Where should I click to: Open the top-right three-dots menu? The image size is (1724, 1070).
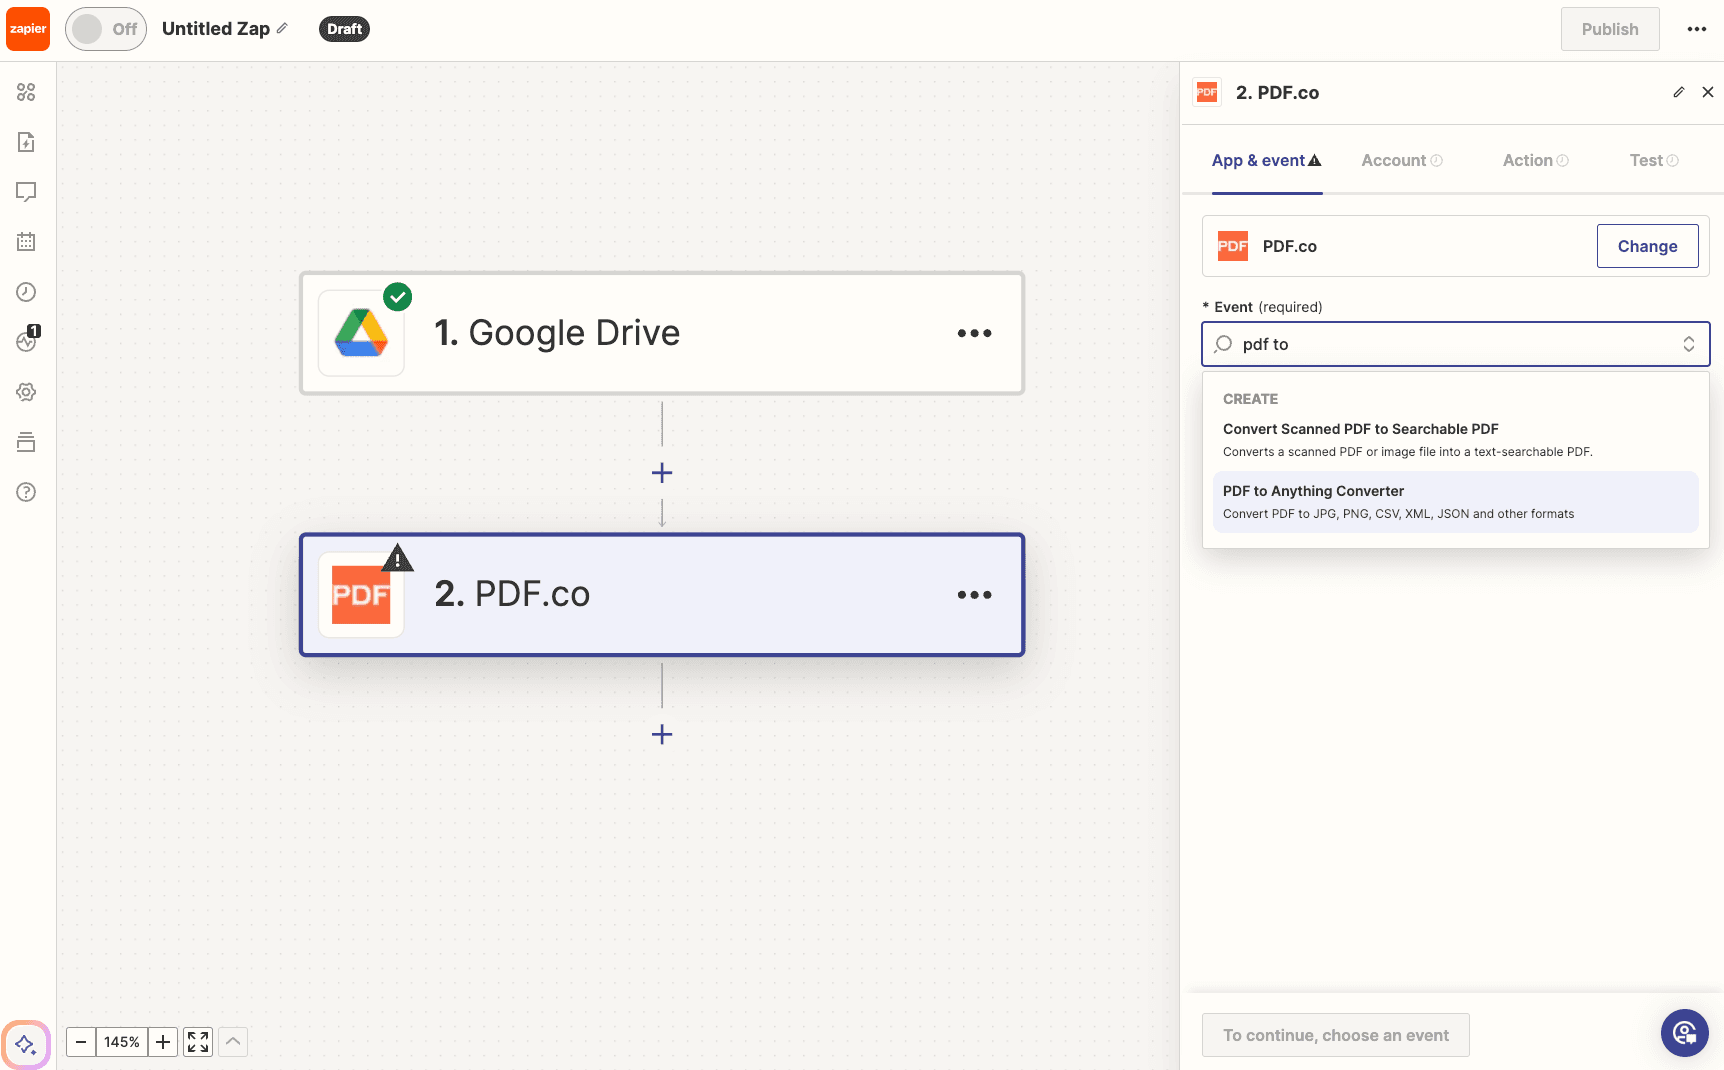[1696, 29]
